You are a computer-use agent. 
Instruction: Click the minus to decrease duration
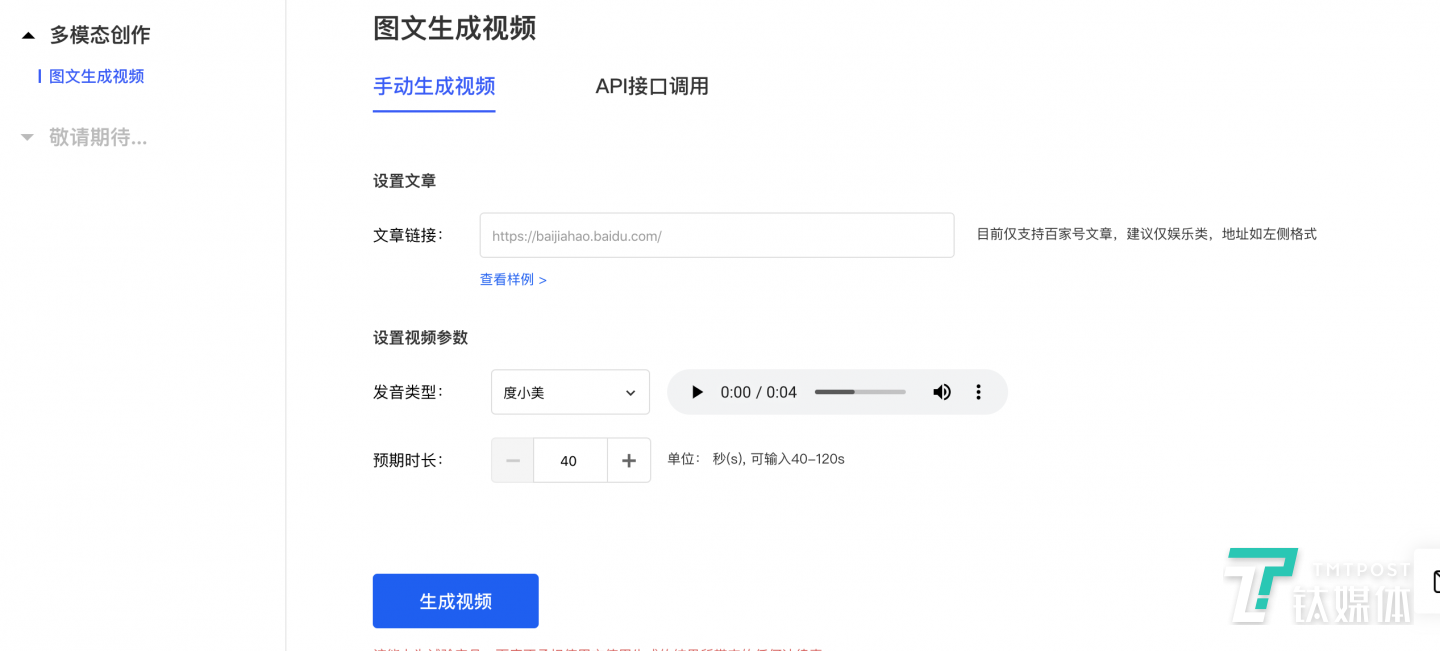click(x=512, y=460)
